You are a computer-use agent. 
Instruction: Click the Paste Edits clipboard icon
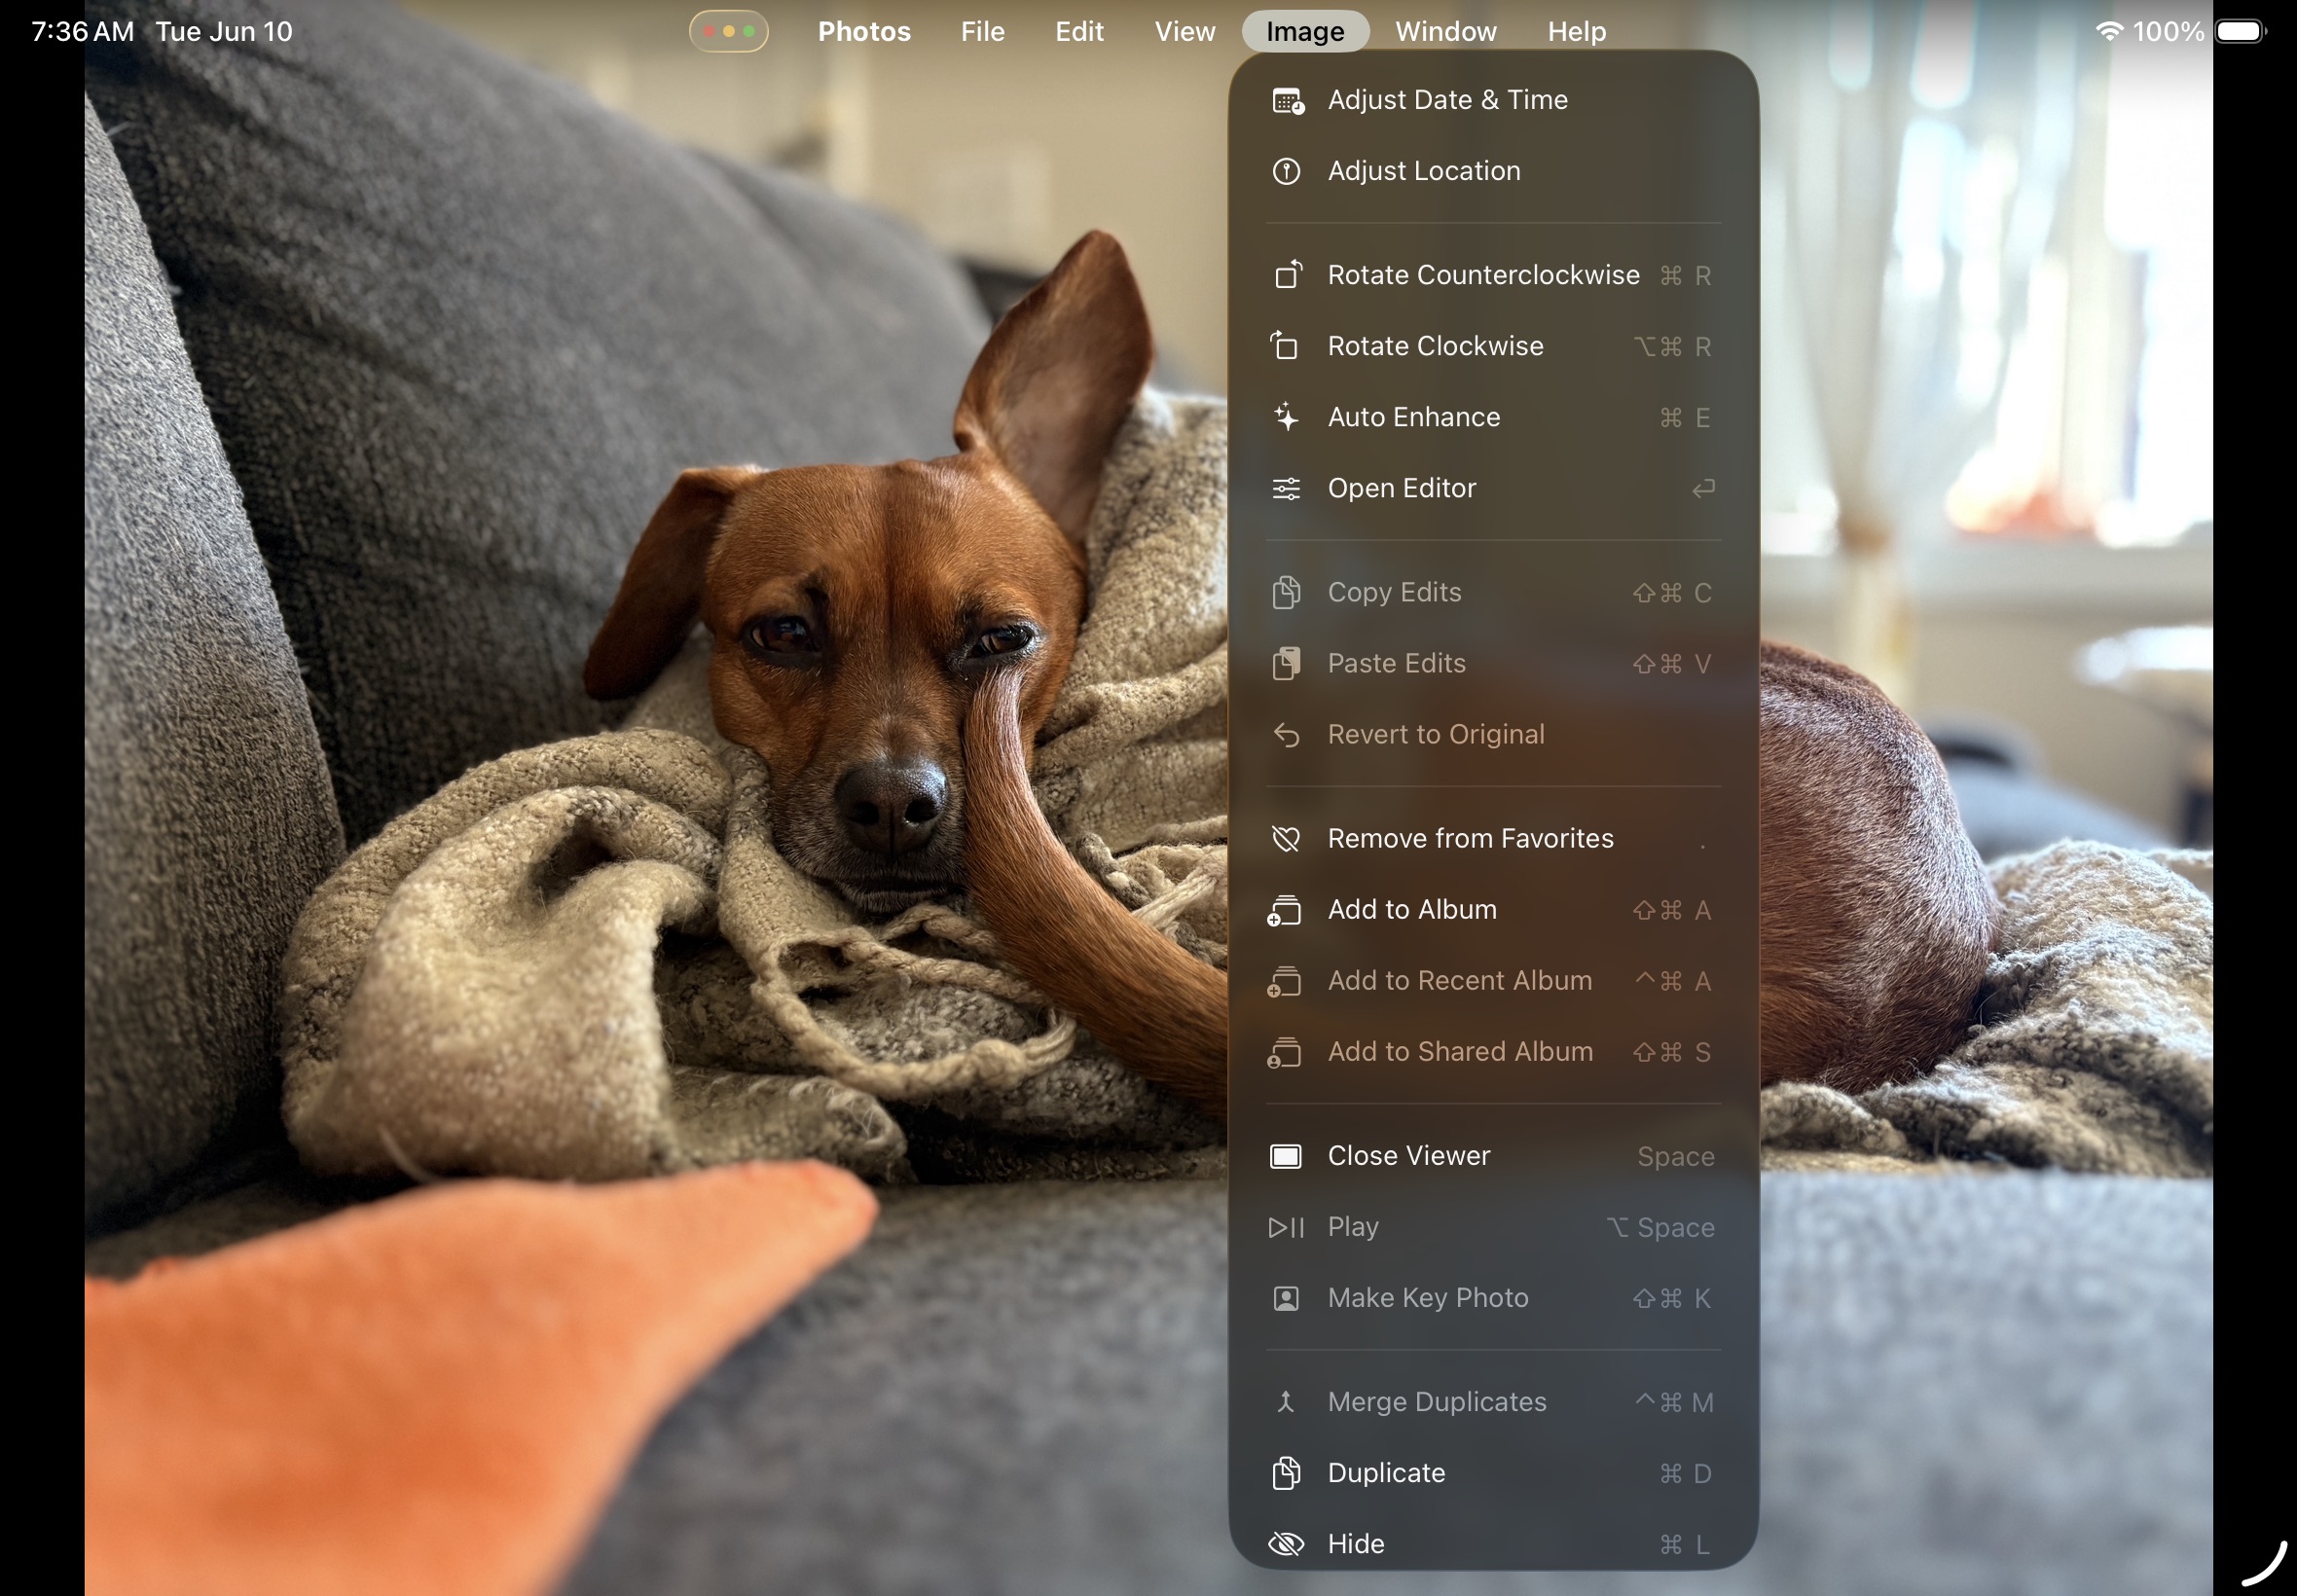pos(1286,664)
